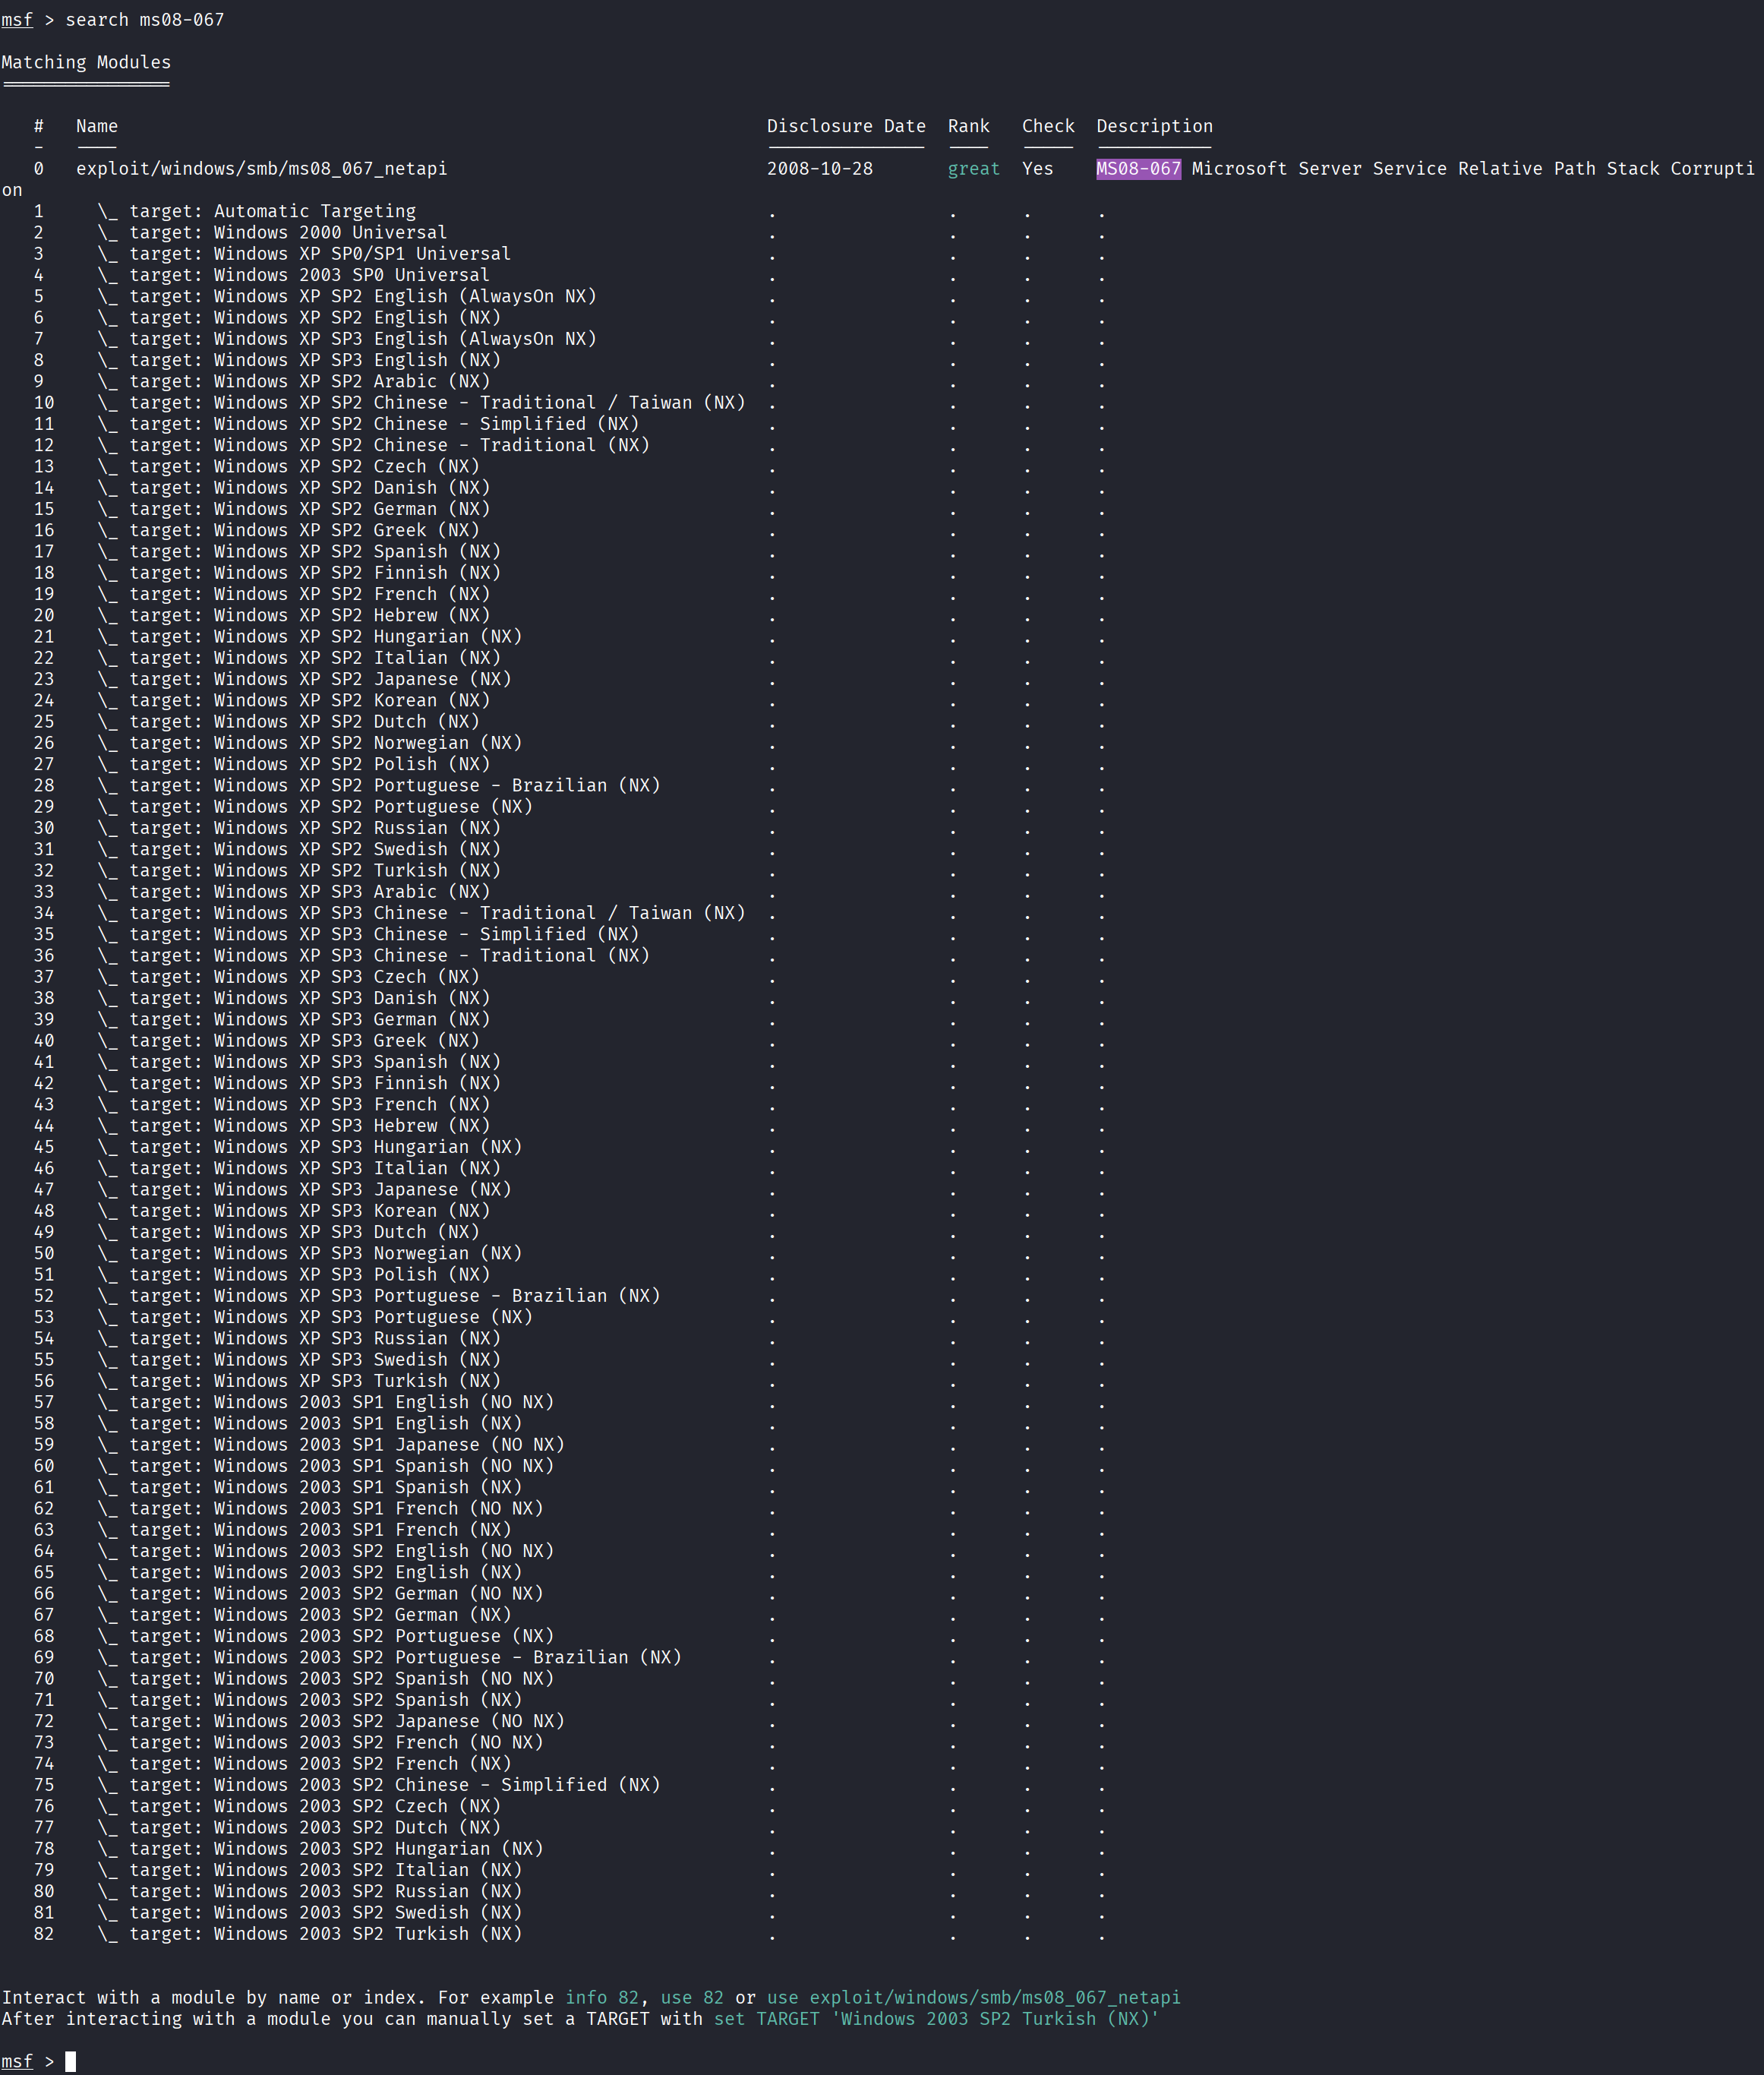The height and width of the screenshot is (2075, 1764).
Task: Click the 'info 82' example command
Action: [601, 1998]
